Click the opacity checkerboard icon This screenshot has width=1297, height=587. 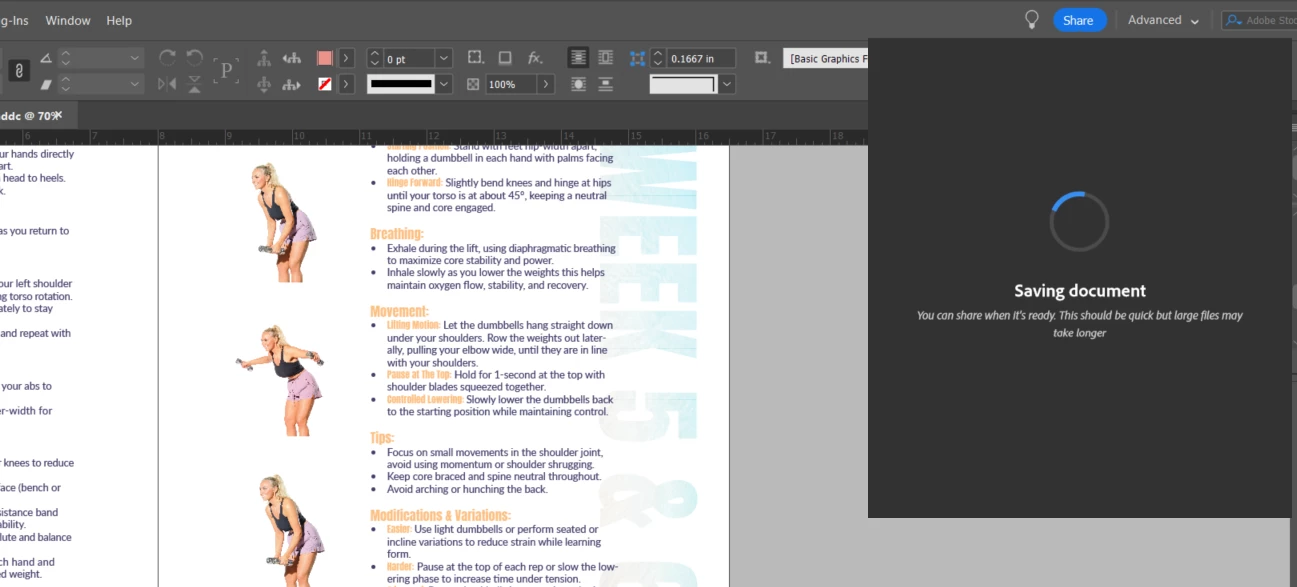[473, 84]
